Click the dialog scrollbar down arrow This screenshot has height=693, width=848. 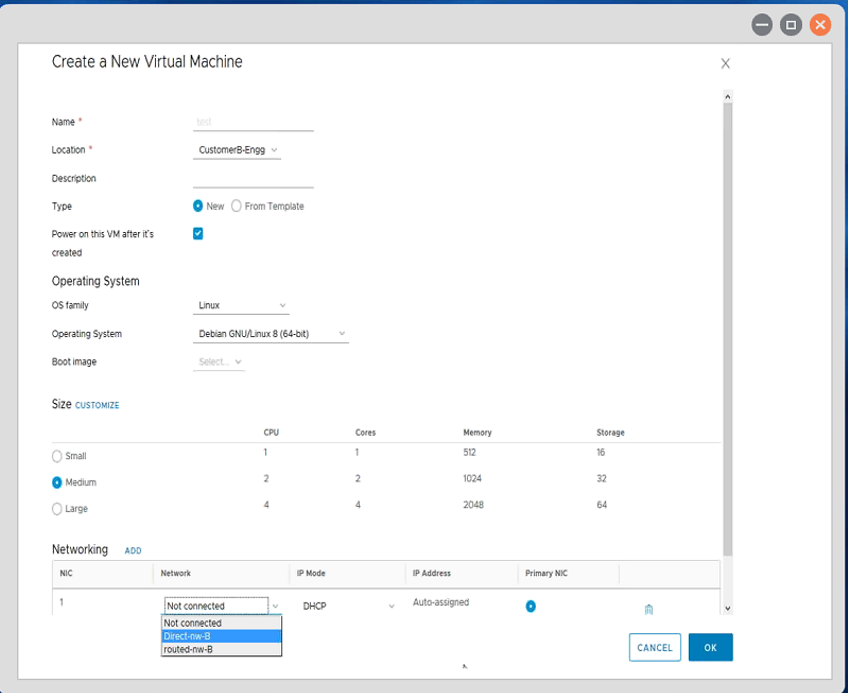727,609
